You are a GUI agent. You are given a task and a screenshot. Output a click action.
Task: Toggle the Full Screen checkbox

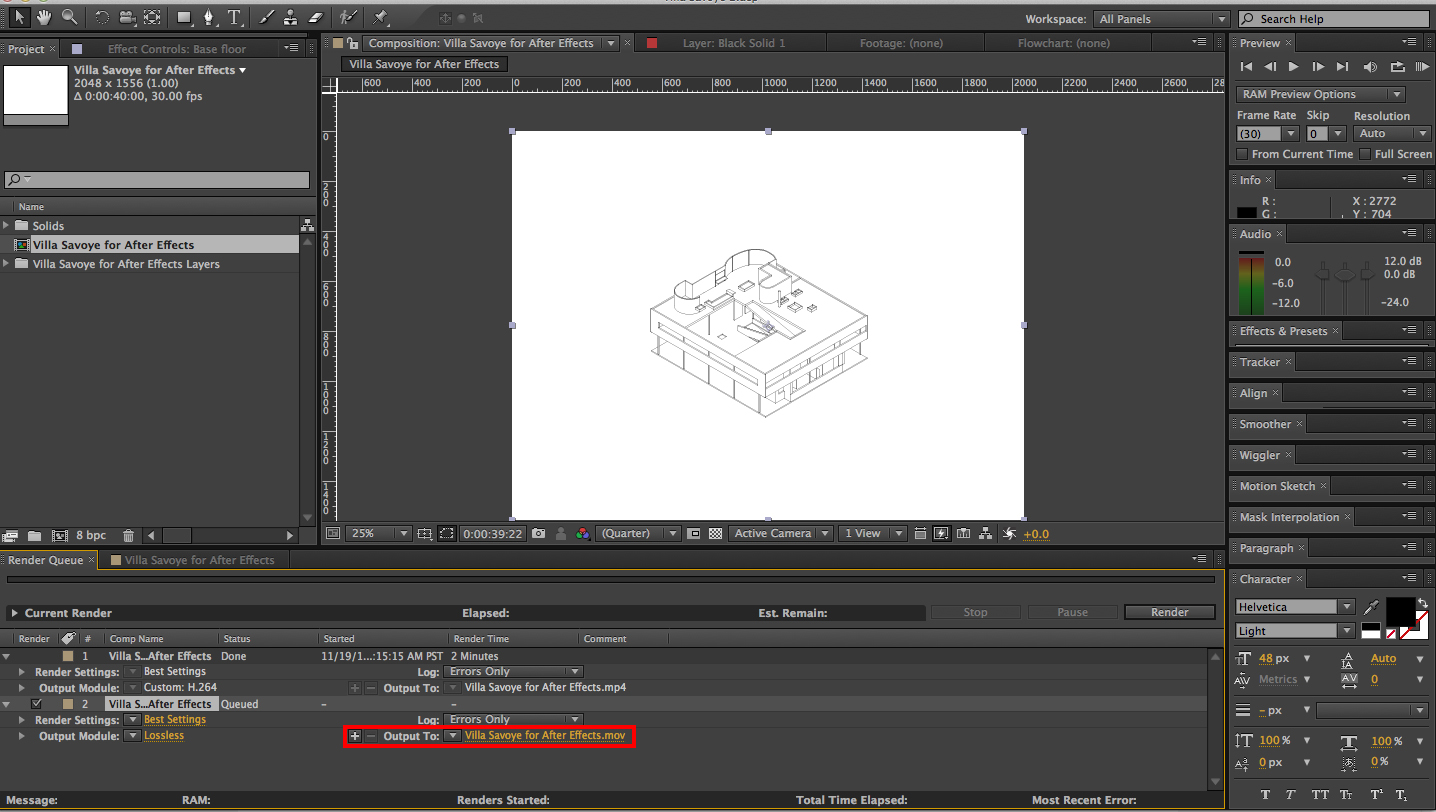click(1365, 154)
